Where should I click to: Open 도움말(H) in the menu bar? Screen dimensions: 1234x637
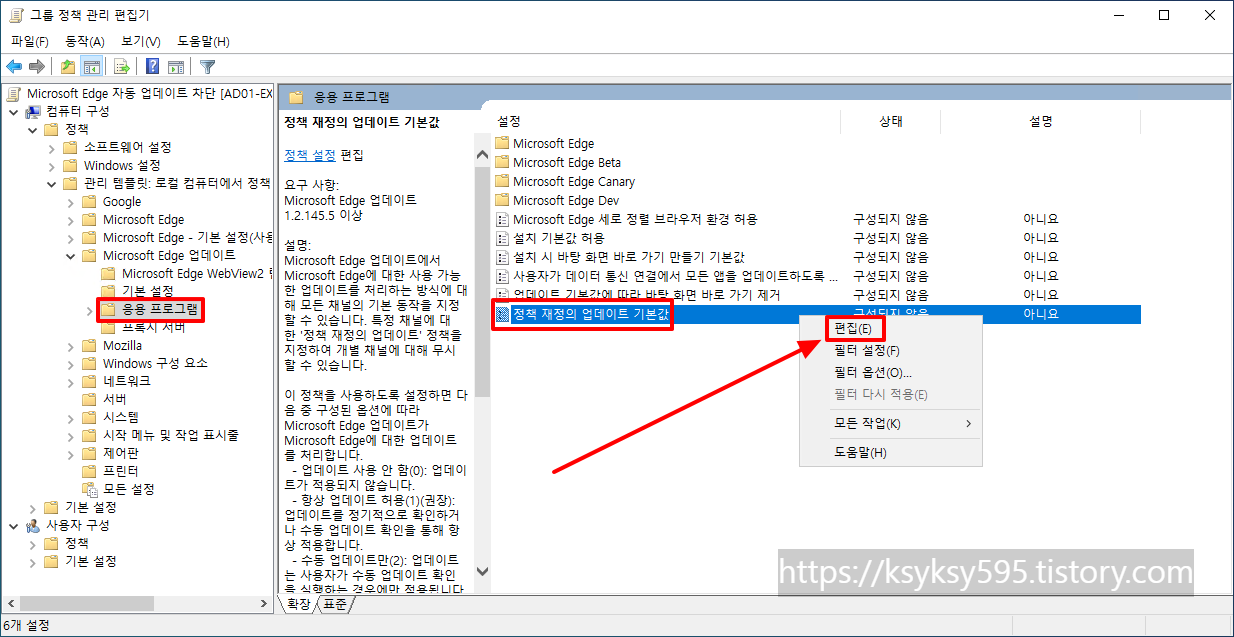(204, 41)
